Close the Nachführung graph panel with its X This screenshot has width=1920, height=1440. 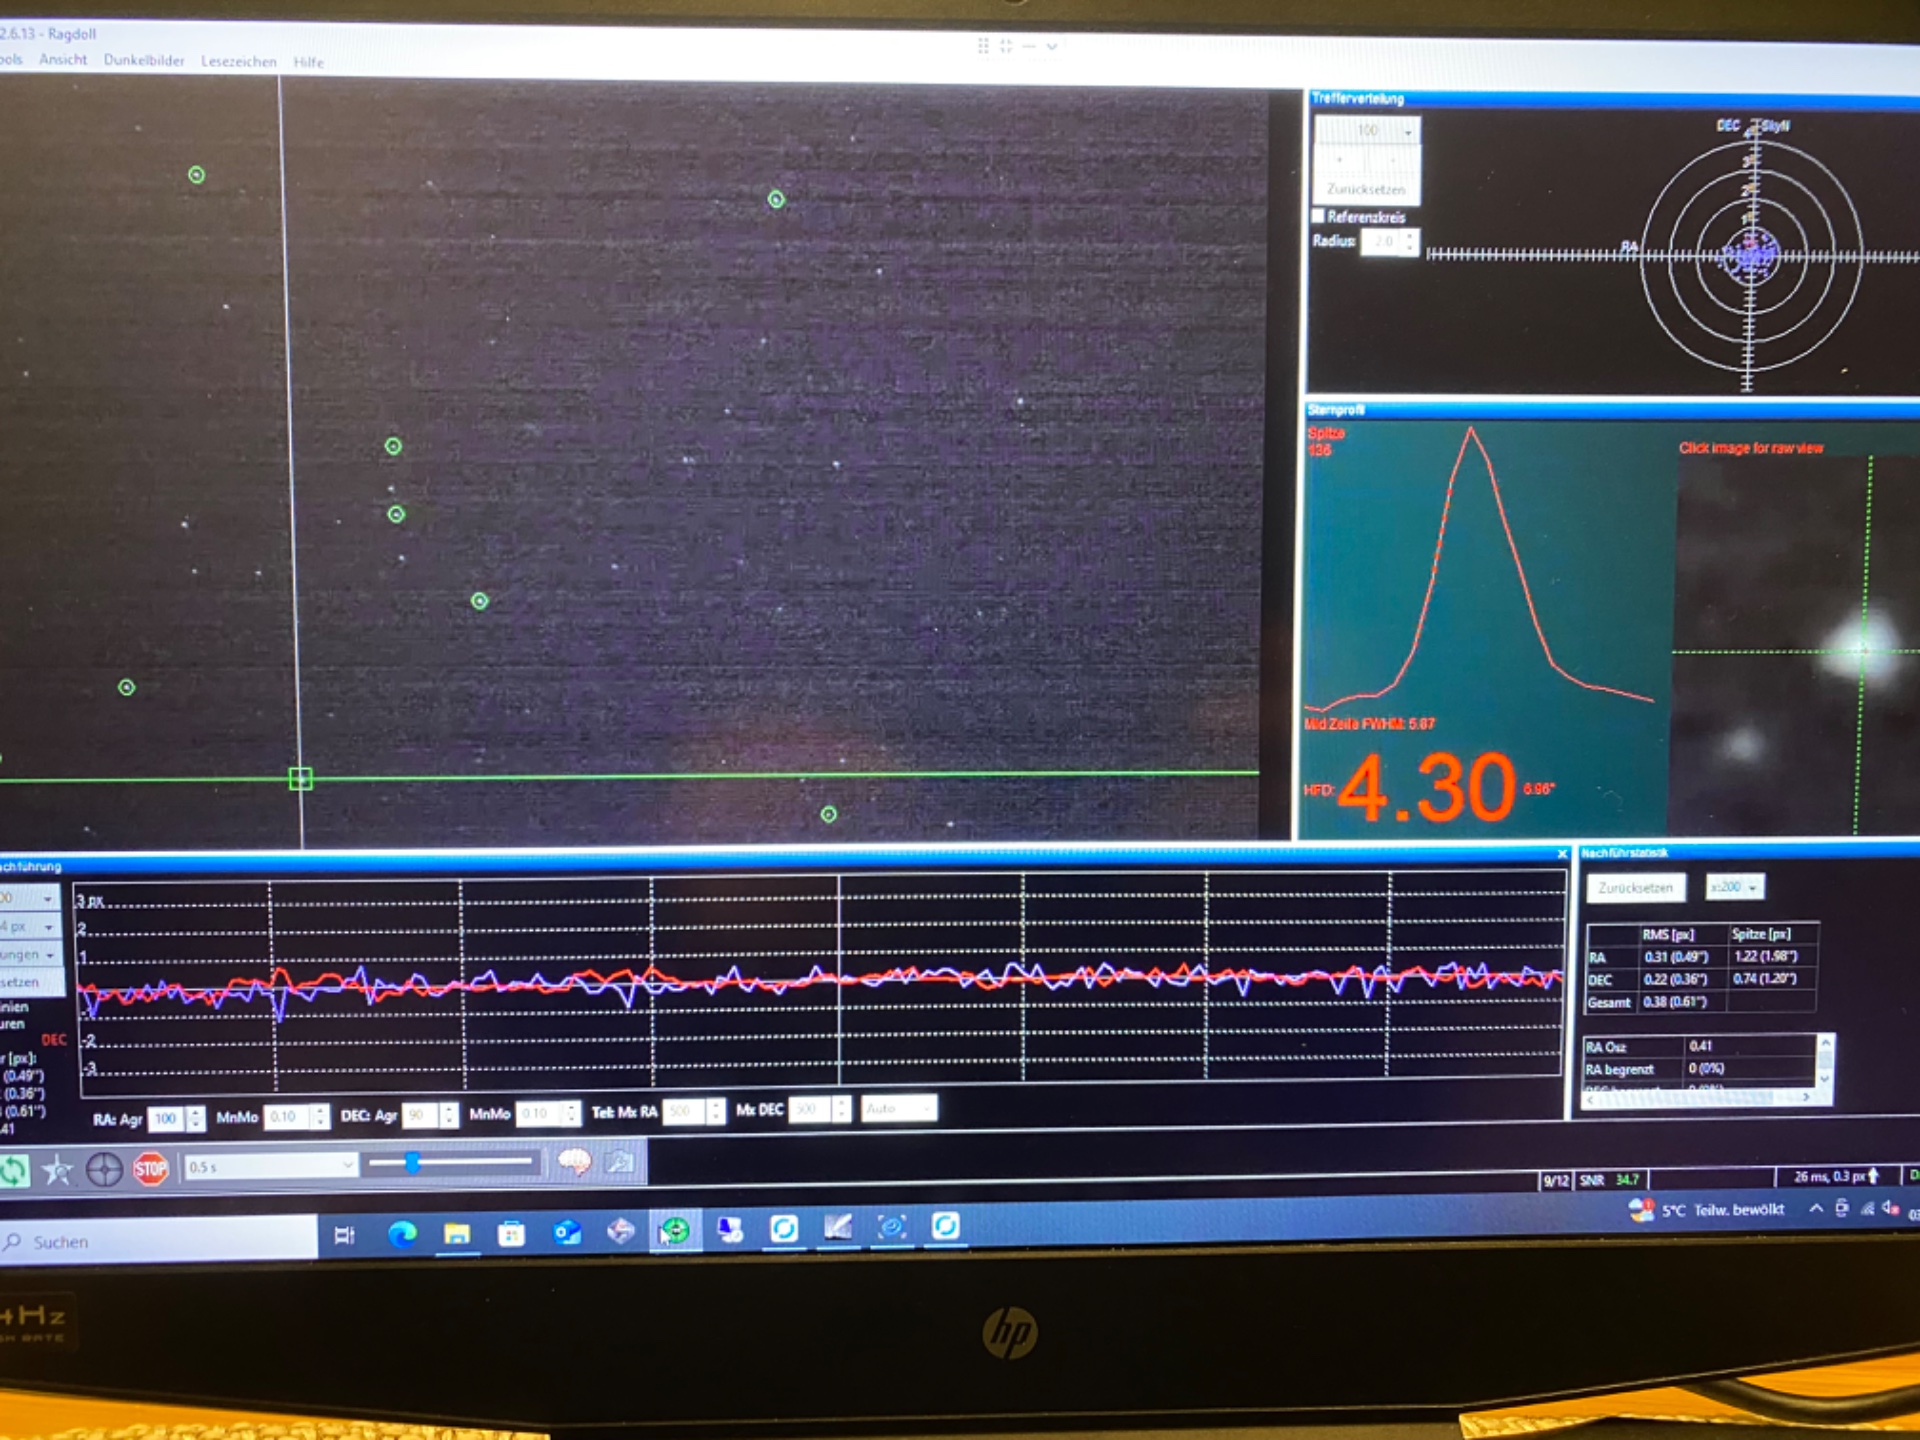[1562, 854]
